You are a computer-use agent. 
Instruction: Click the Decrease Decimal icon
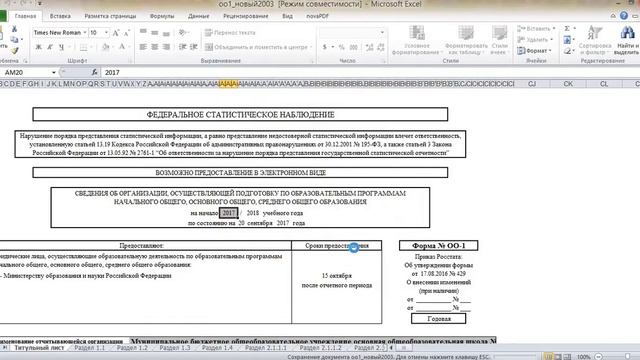381,47
